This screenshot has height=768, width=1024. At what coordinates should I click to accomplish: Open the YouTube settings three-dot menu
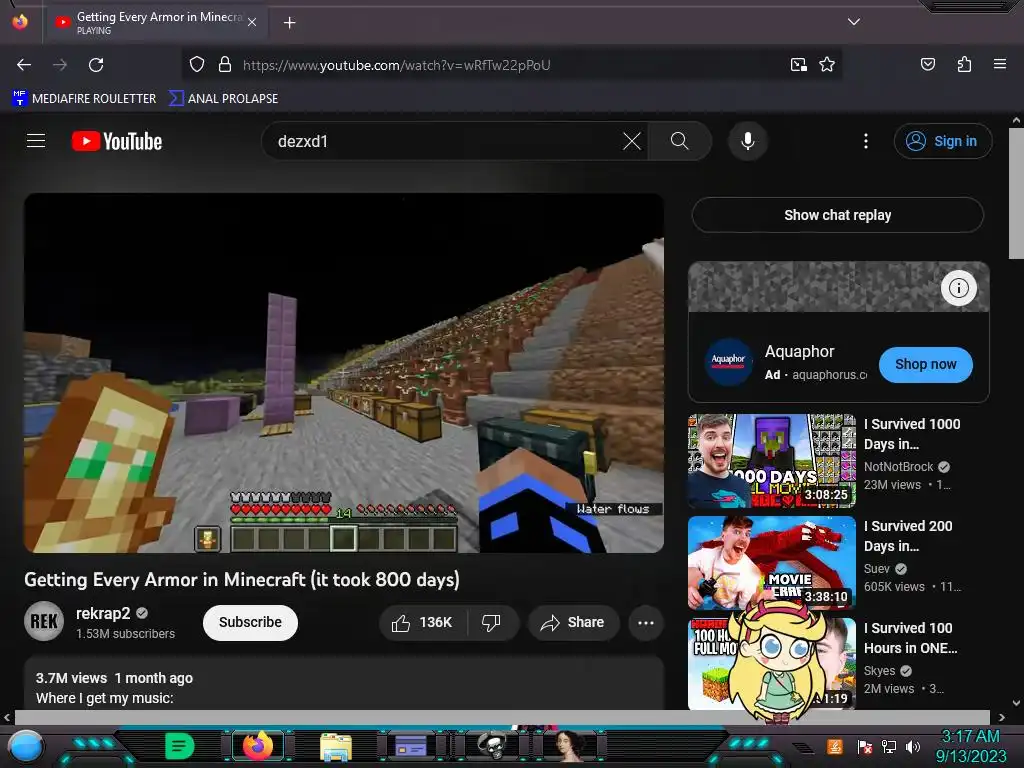coord(866,141)
